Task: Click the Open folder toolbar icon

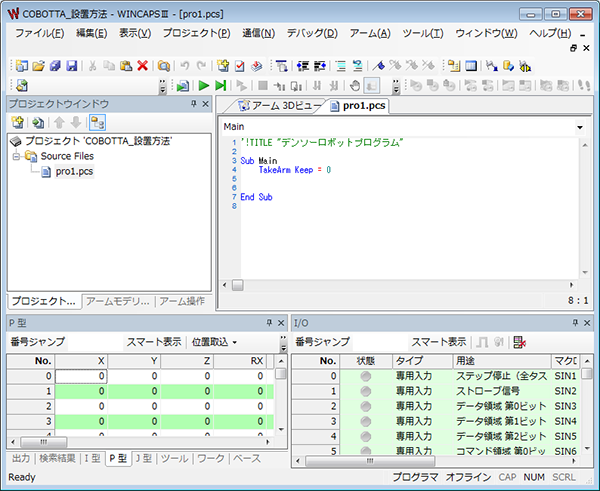Action: [x=38, y=65]
